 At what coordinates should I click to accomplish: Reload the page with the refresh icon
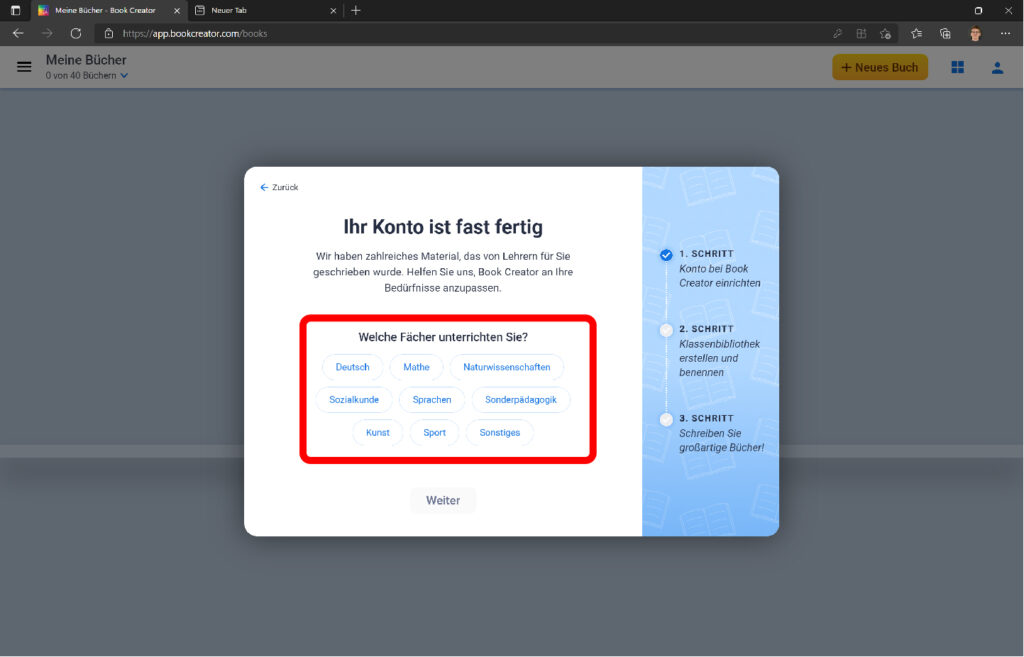coord(75,33)
